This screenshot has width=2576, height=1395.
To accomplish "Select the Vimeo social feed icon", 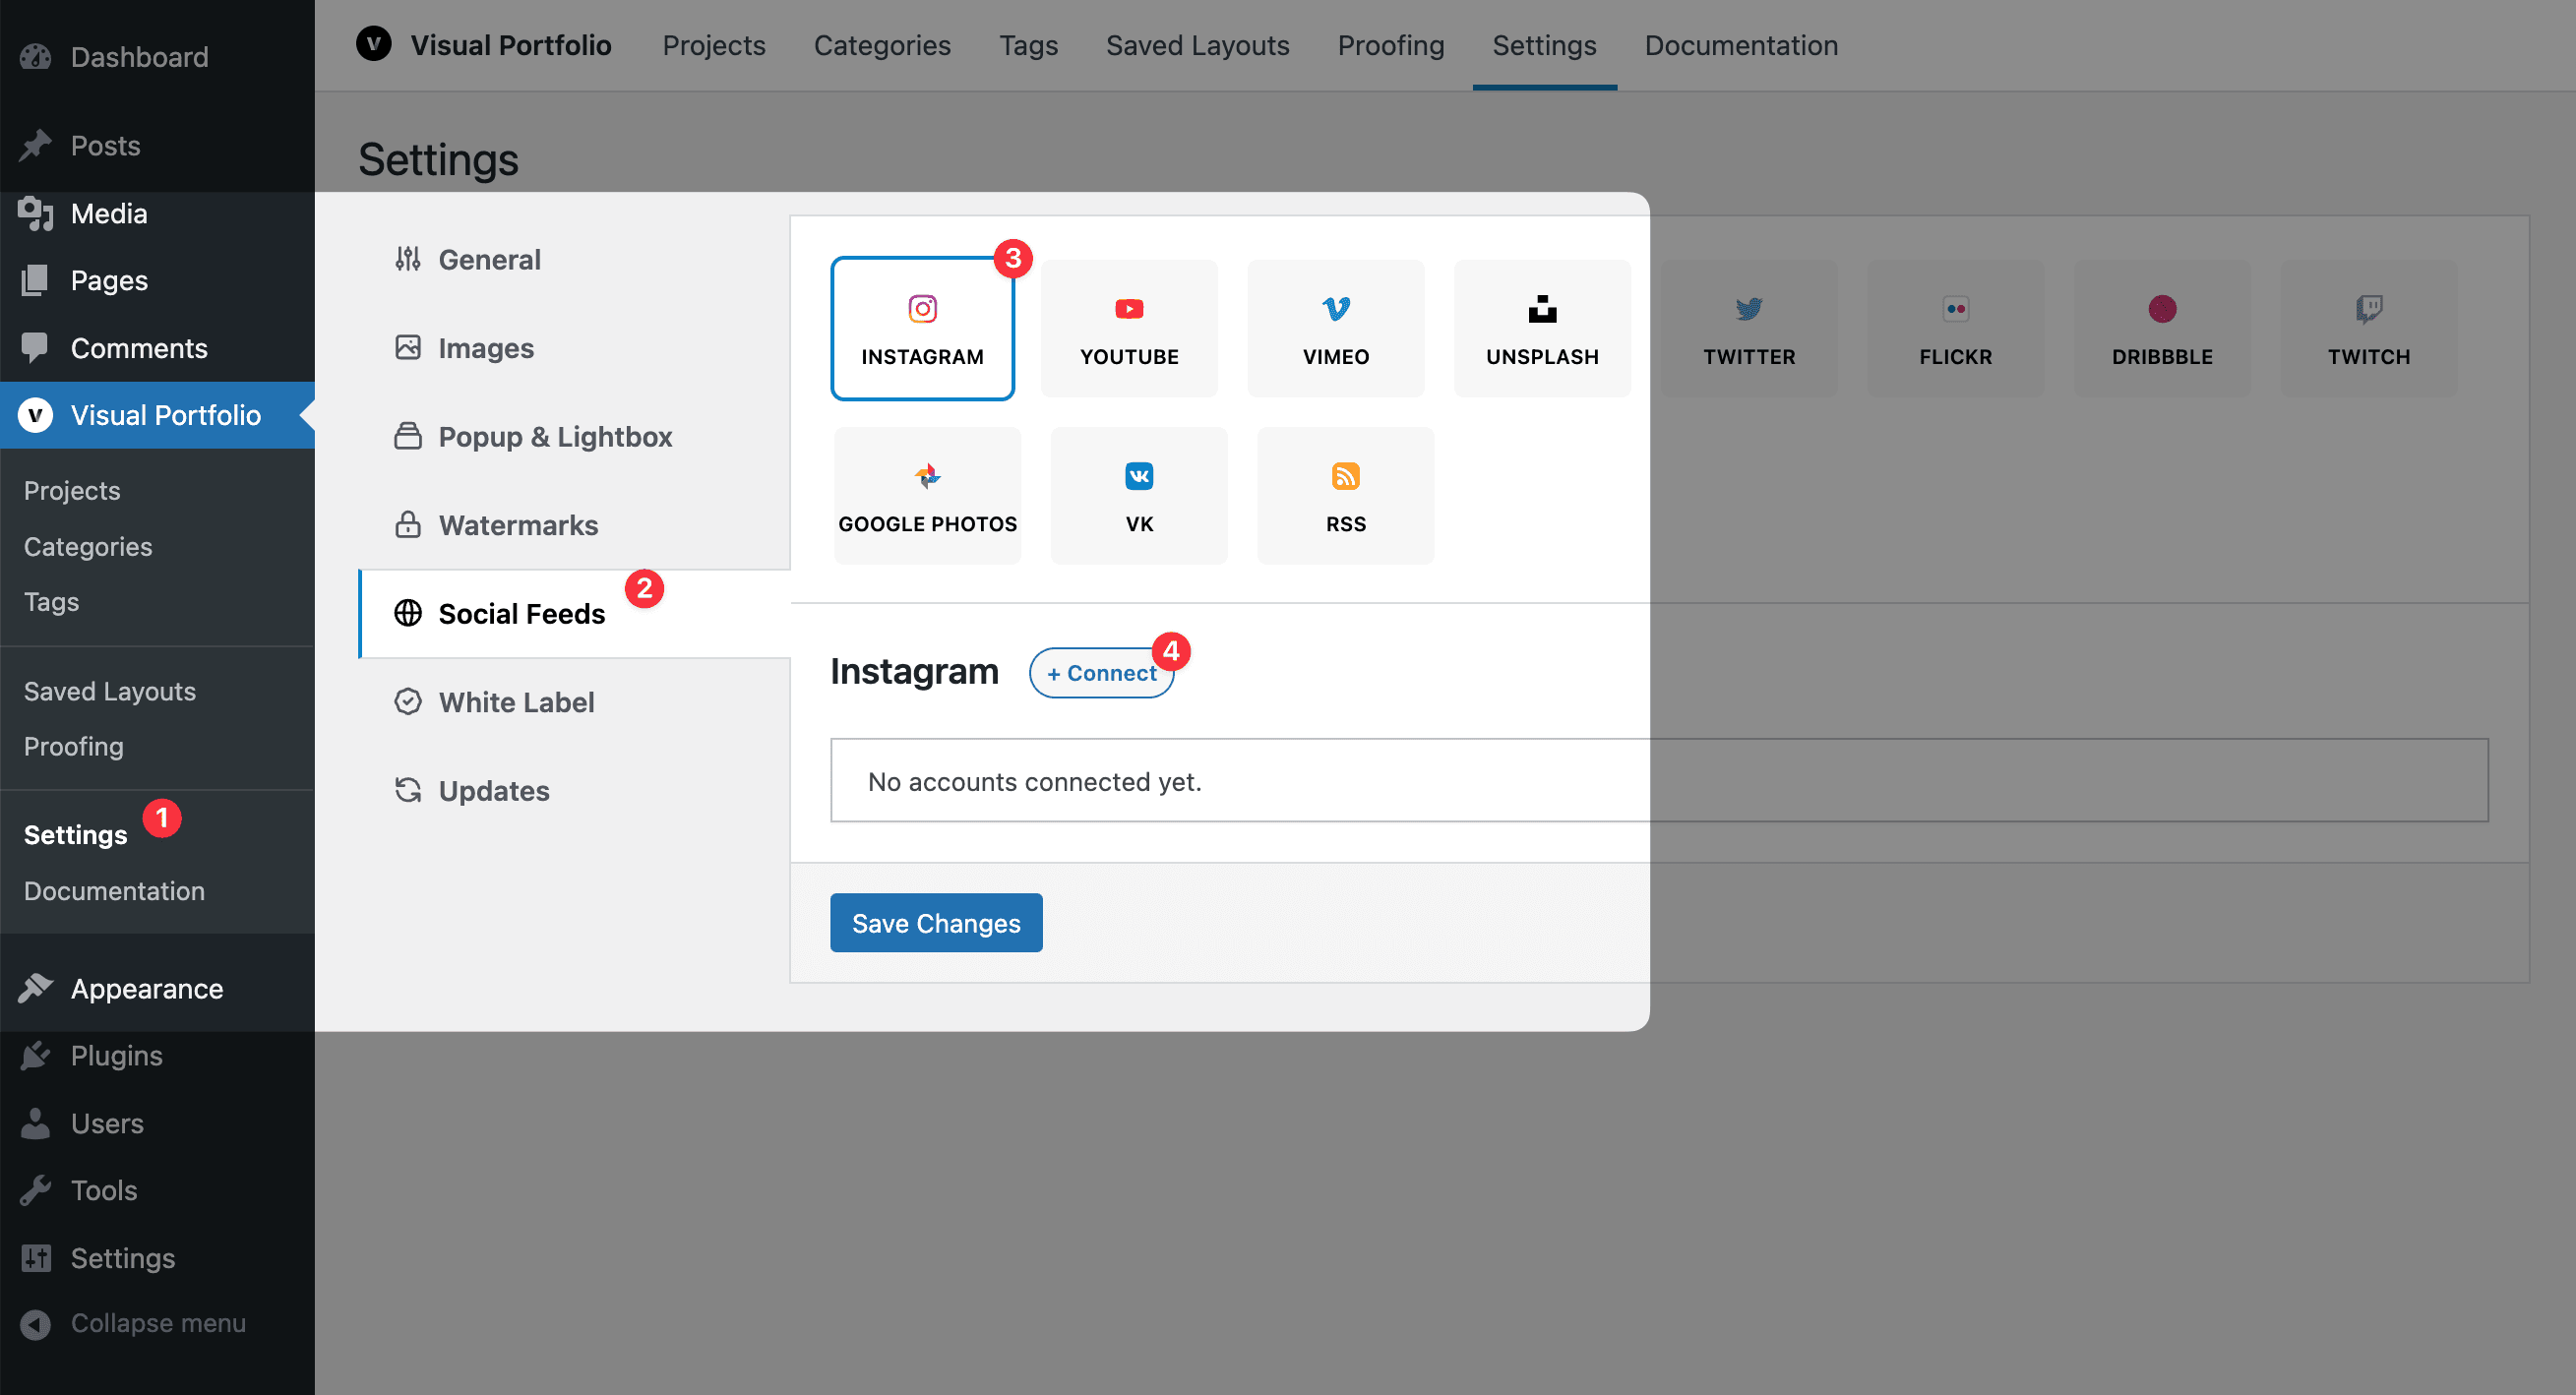I will tap(1335, 327).
